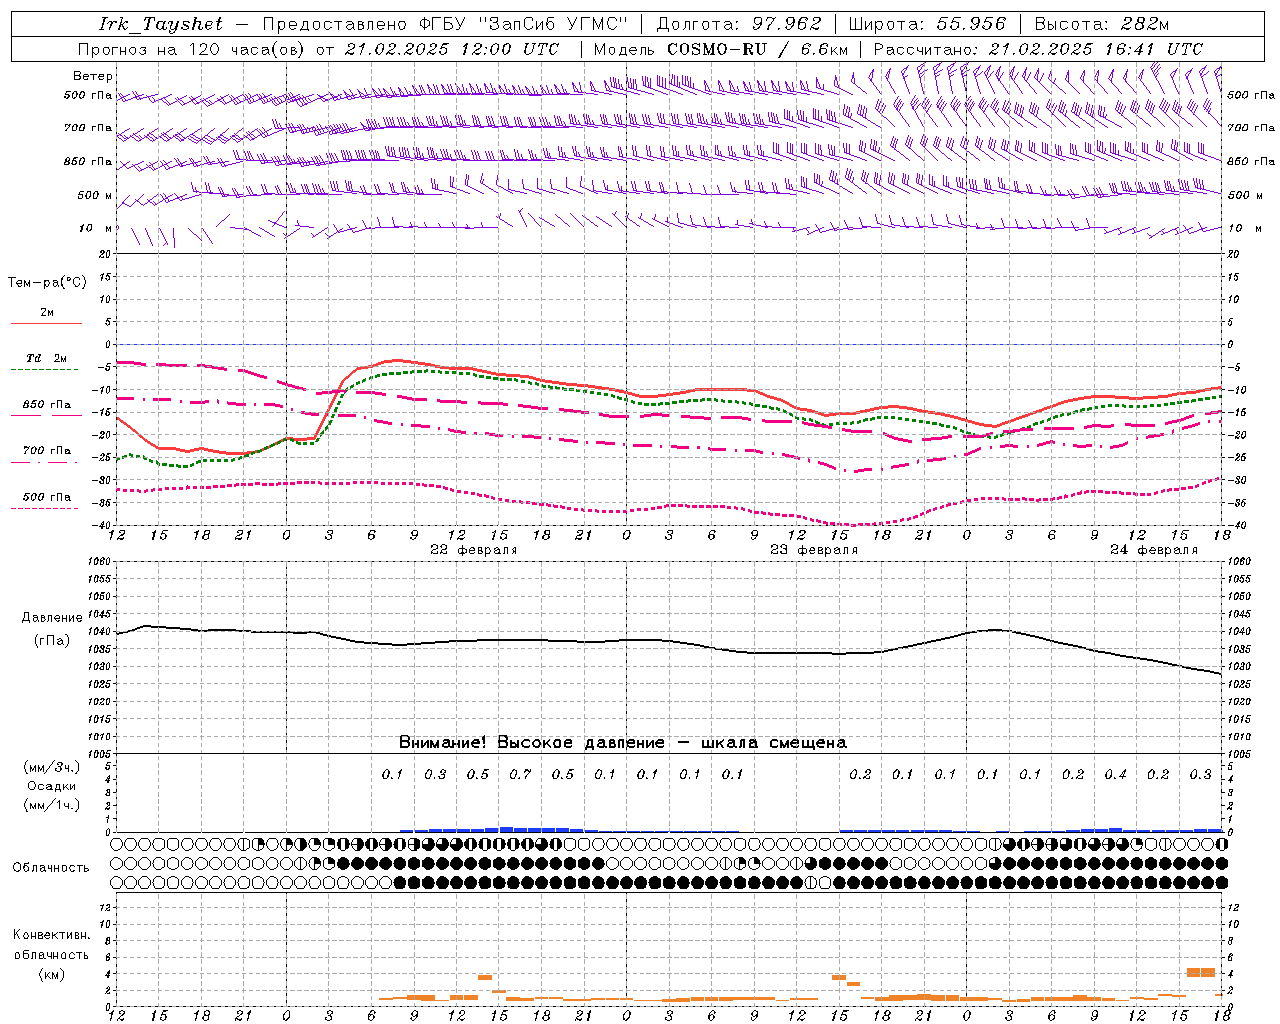
Task: Click the Td 2м legend entry
Action: click(x=46, y=358)
